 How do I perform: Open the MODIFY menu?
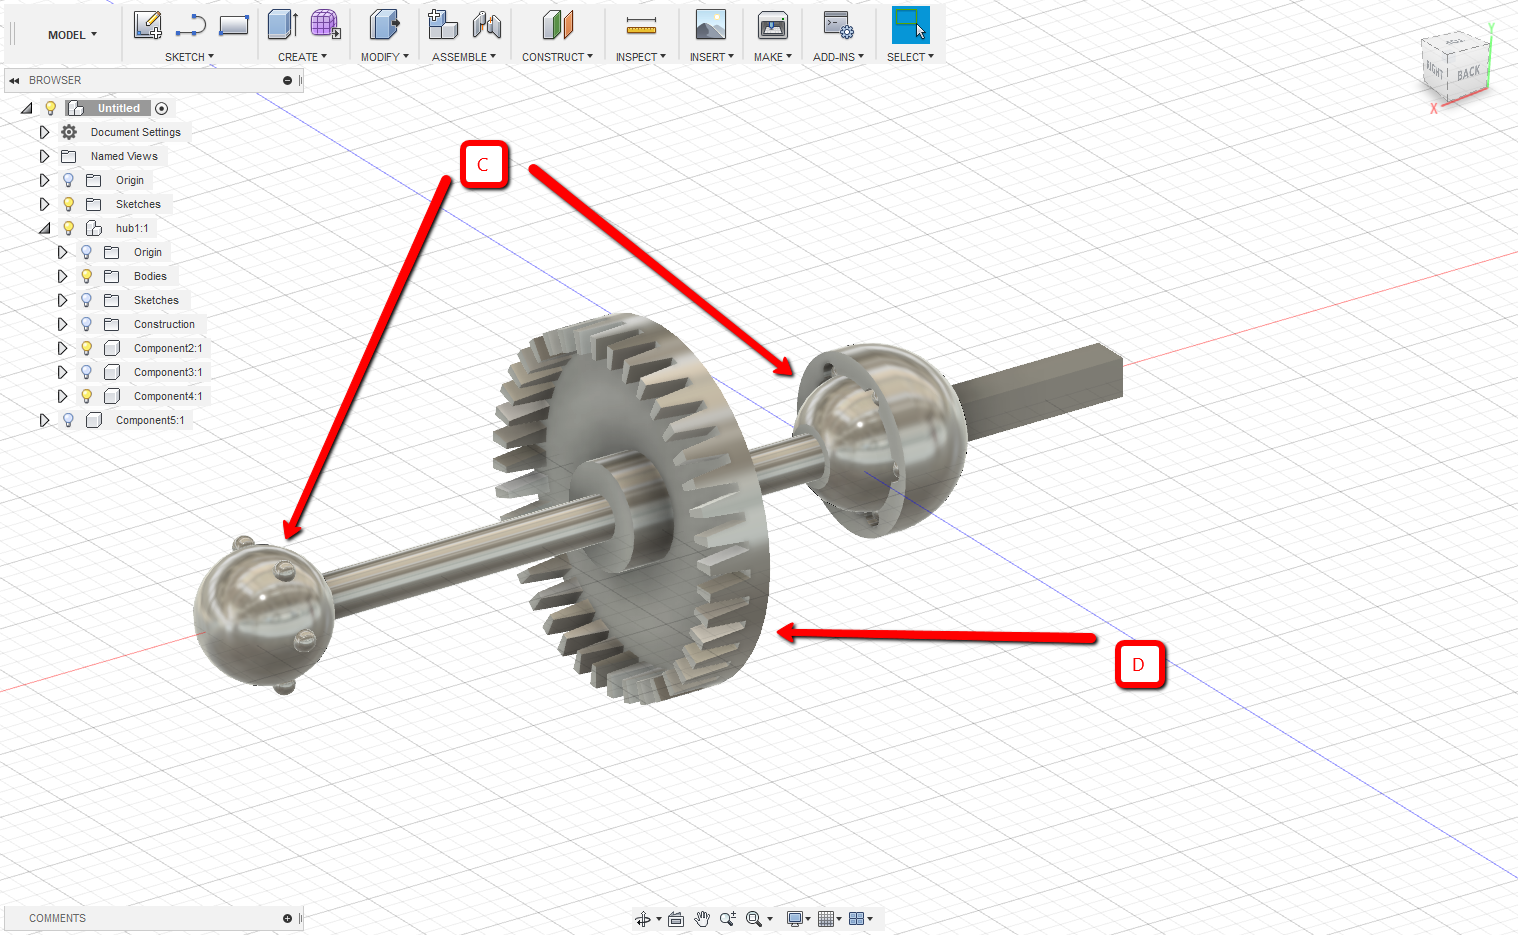click(x=385, y=57)
